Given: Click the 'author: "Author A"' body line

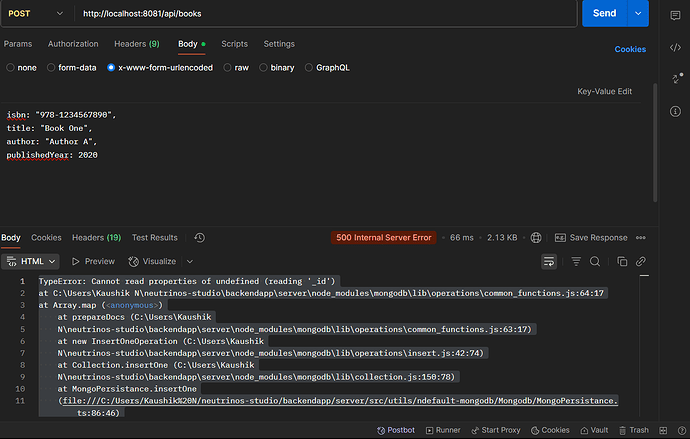Looking at the screenshot, I should [51, 142].
